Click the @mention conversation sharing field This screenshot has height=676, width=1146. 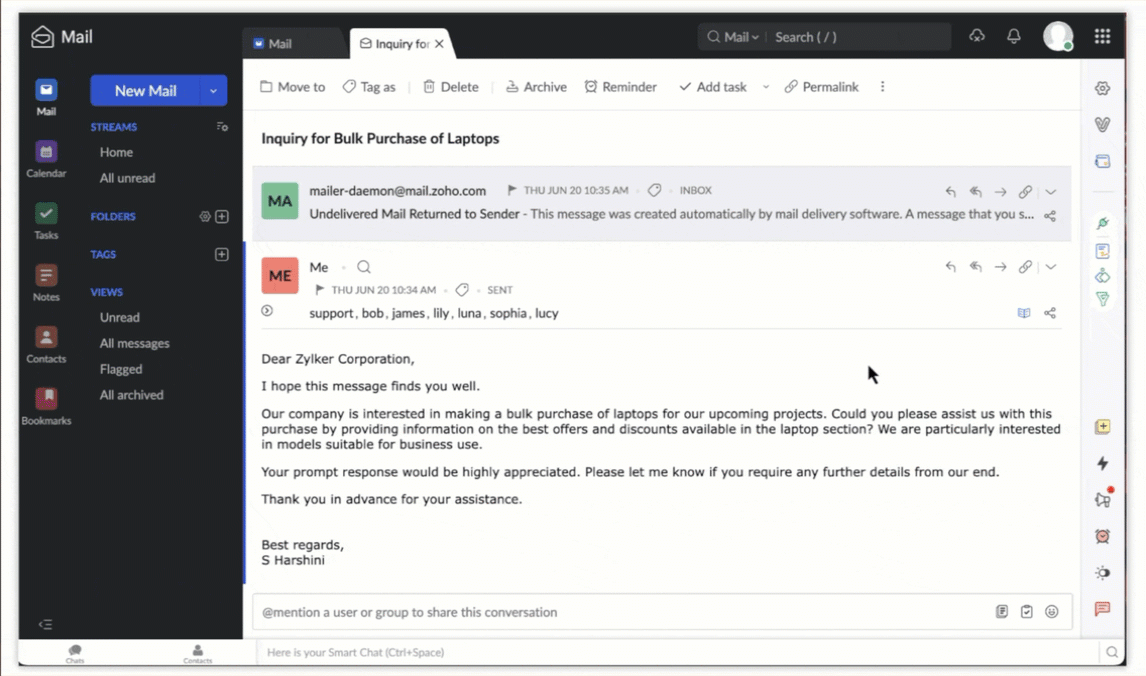(620, 612)
